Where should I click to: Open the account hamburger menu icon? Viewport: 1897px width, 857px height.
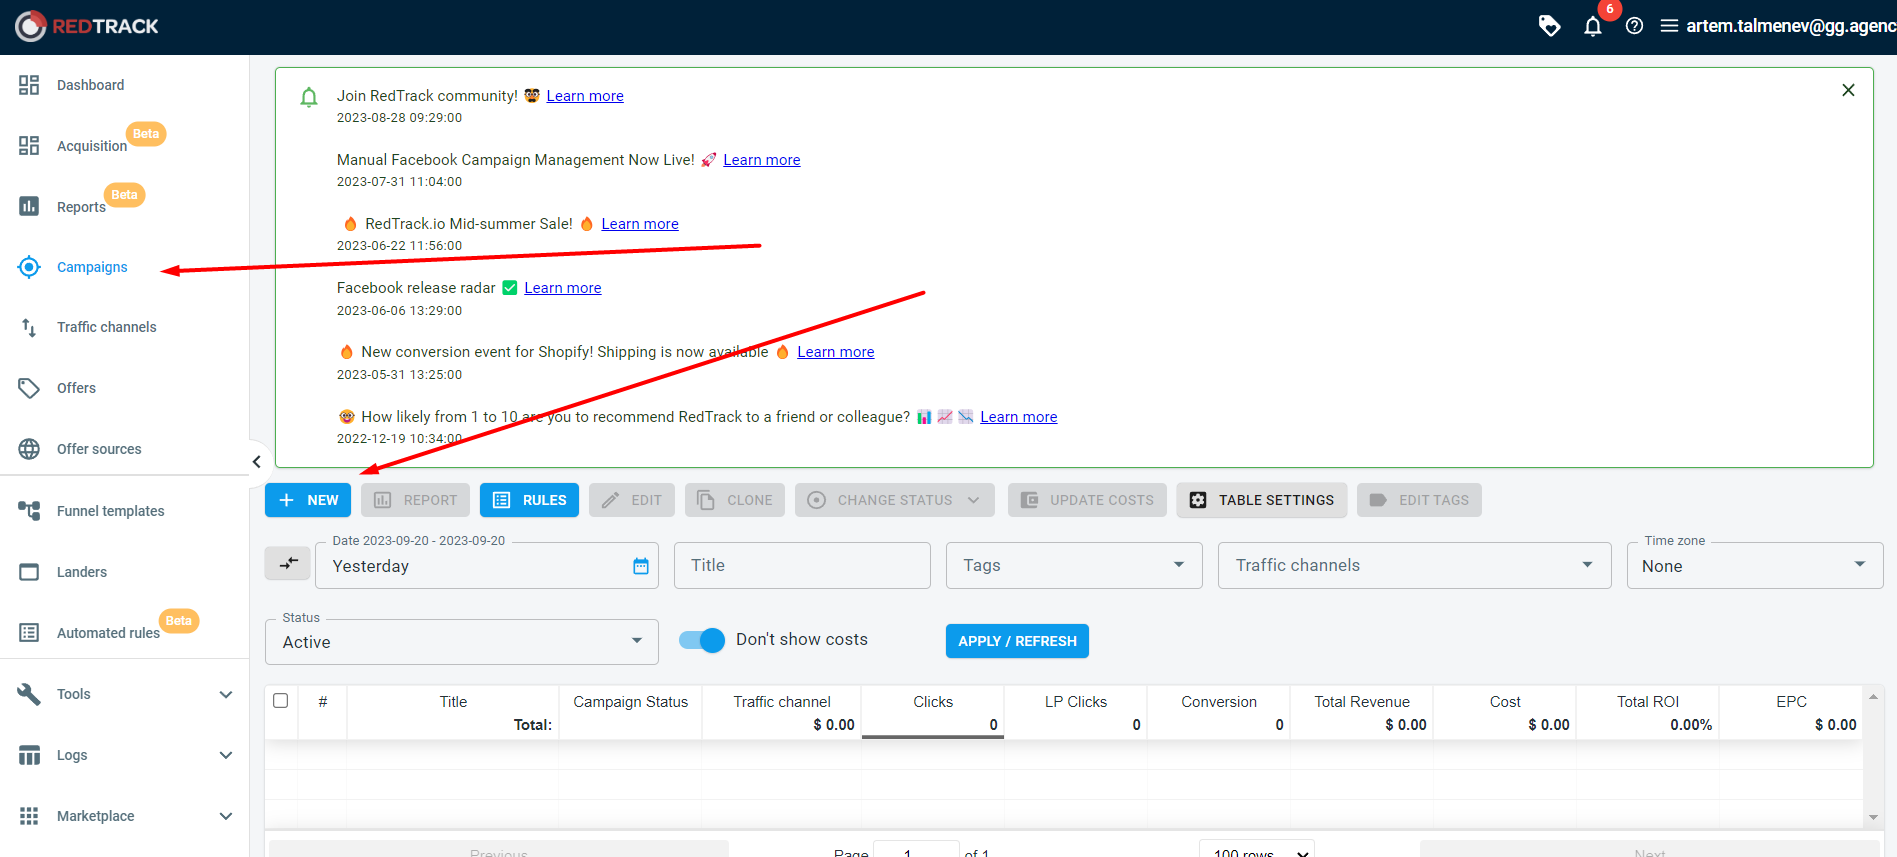coord(1669,26)
